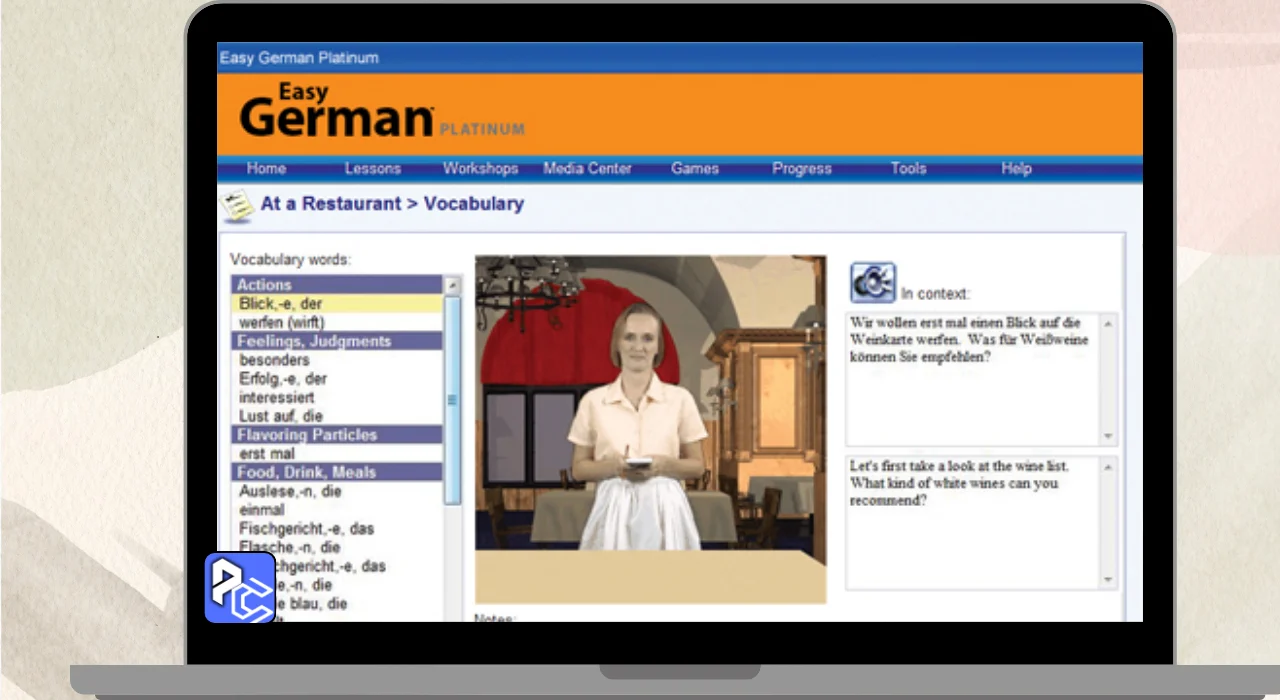The image size is (1280, 700).
Task: Click scroll up arrow in German context box
Action: click(1107, 323)
